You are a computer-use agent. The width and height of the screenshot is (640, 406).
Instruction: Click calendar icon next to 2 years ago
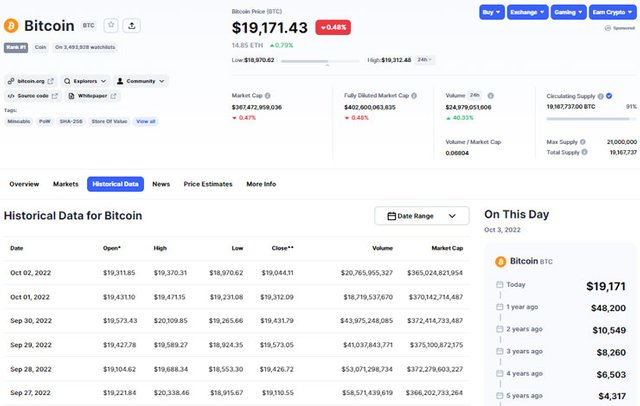click(500, 329)
